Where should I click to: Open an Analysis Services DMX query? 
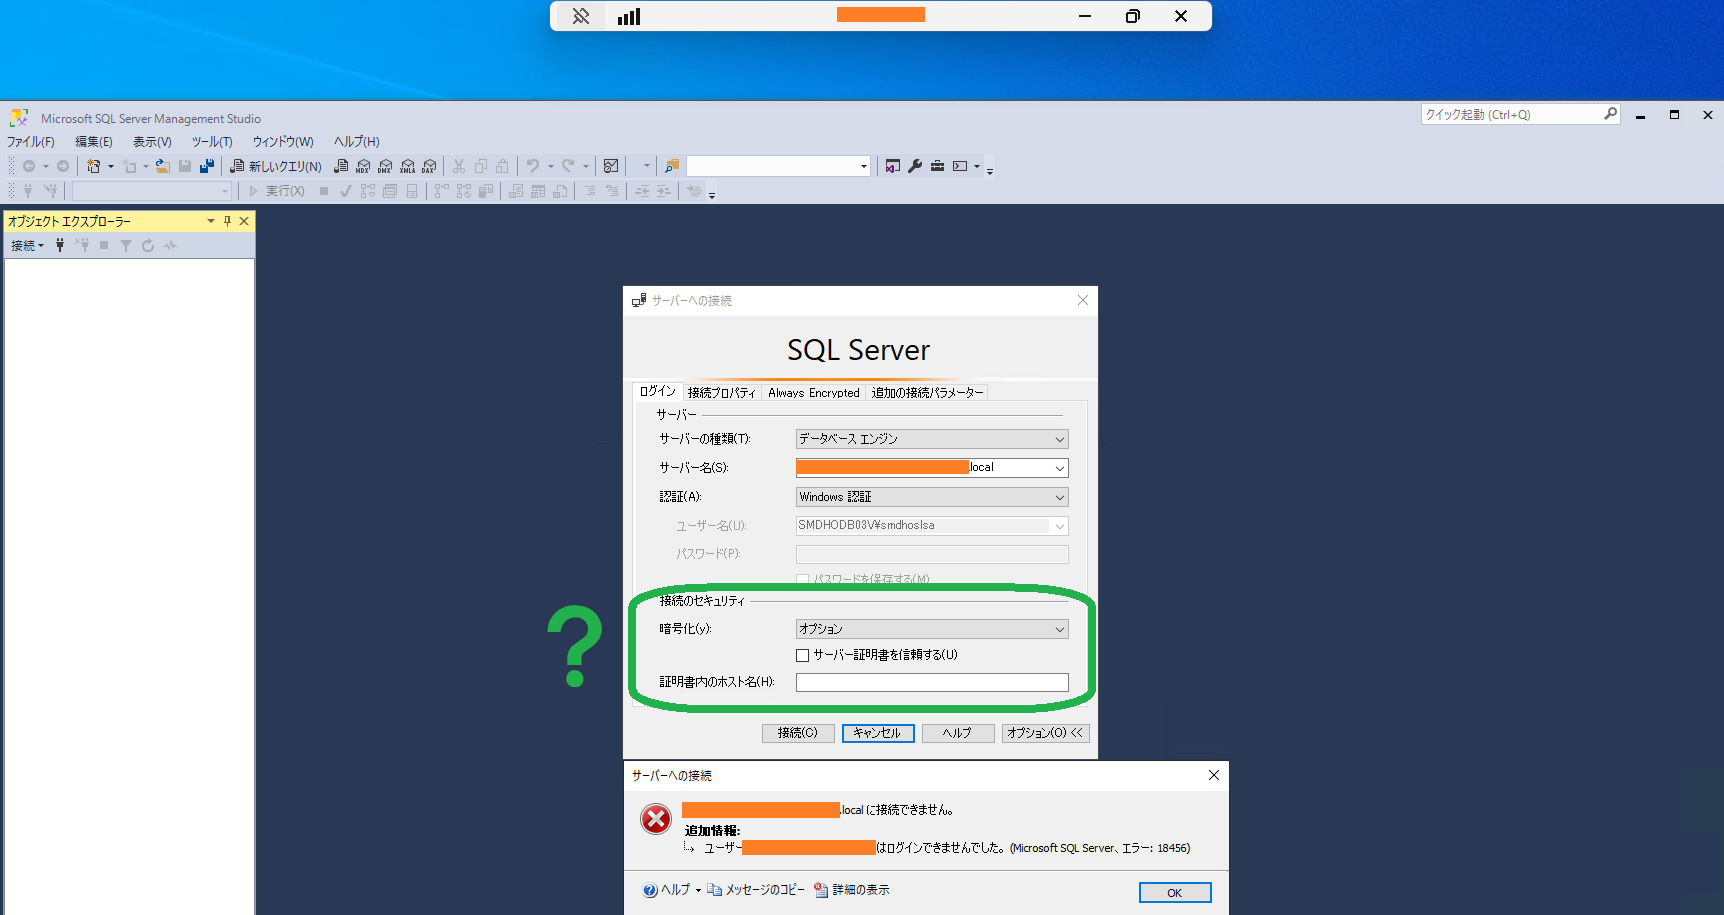[x=385, y=166]
